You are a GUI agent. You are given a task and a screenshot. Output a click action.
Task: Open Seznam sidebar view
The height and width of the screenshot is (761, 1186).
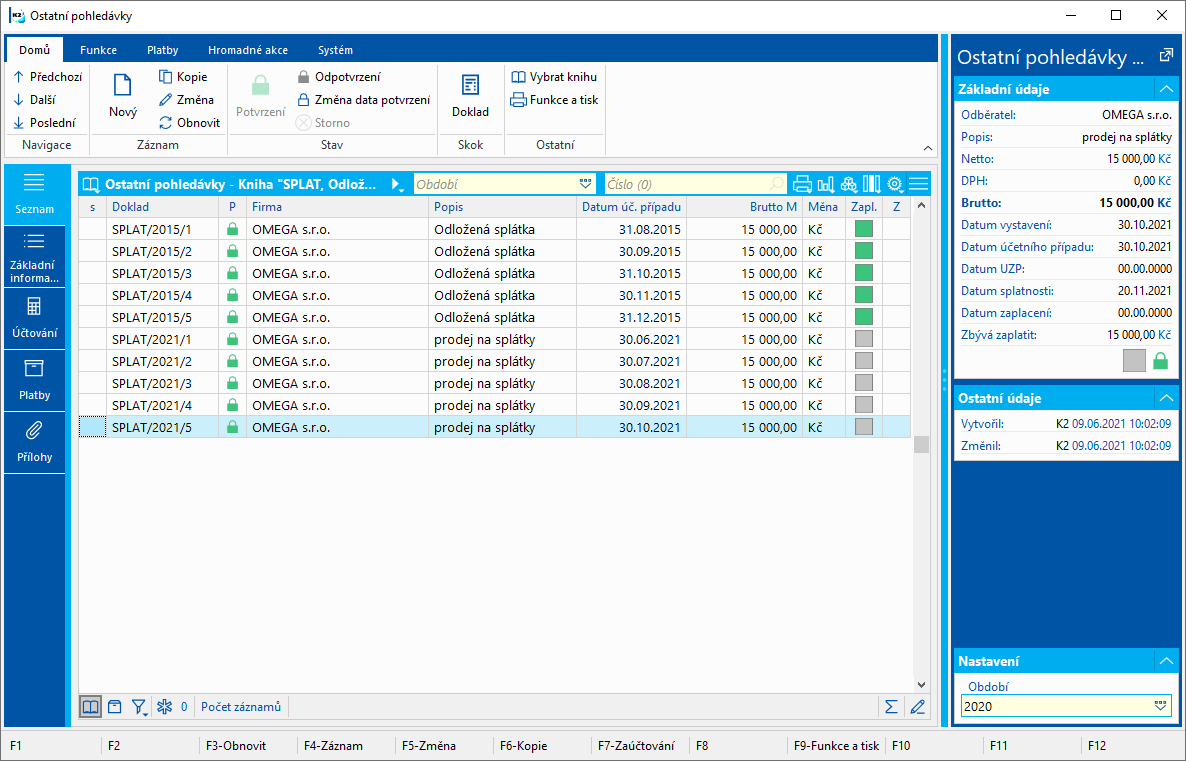coord(34,194)
